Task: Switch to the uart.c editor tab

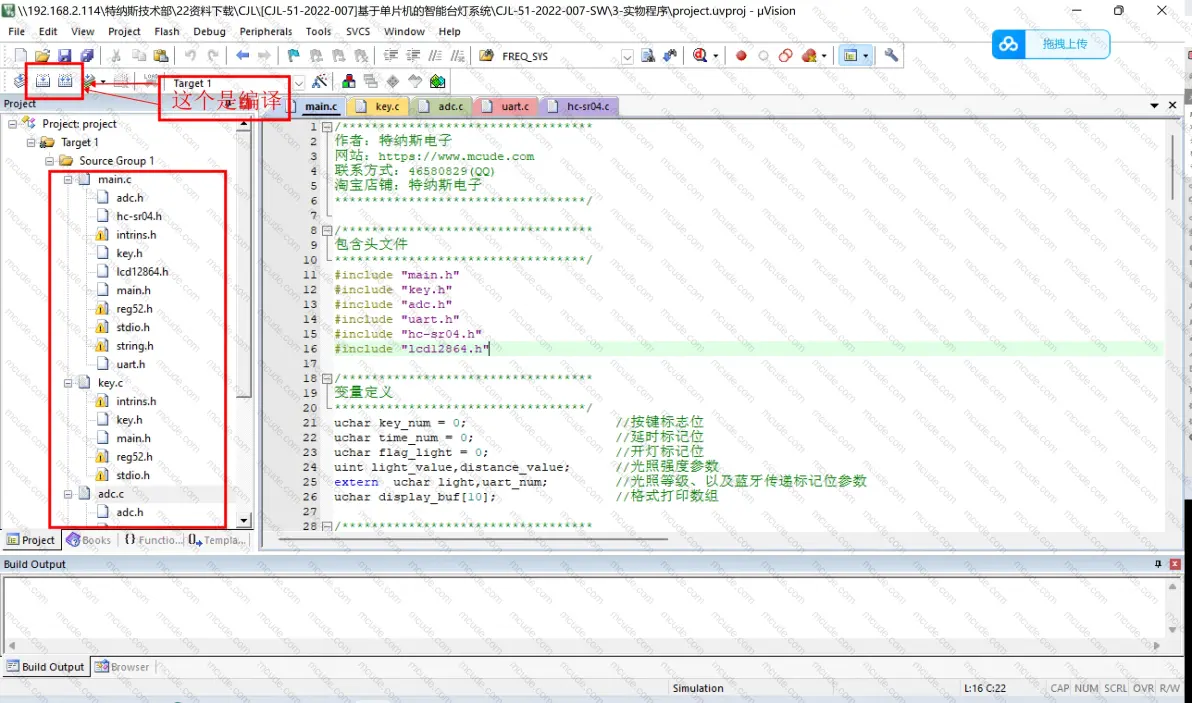Action: (x=507, y=106)
